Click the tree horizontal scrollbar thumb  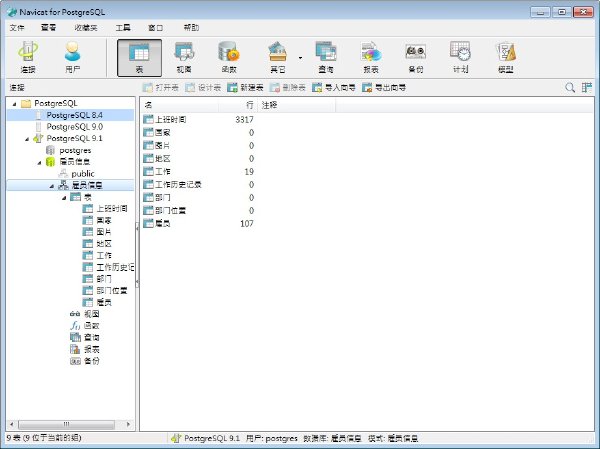point(67,424)
